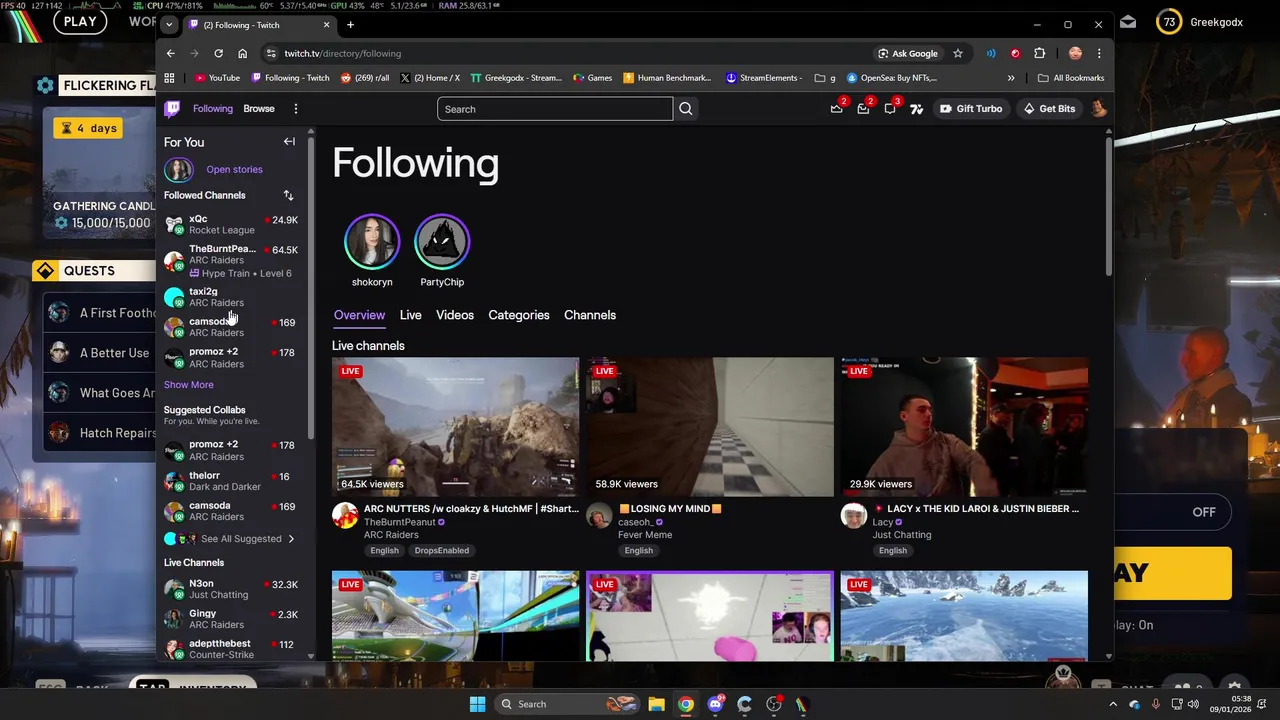
Task: Open the StreamElements bookmark
Action: 764,78
